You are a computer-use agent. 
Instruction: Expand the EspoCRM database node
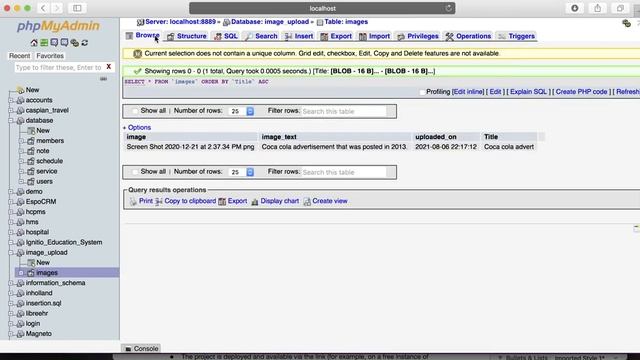tap(11, 202)
